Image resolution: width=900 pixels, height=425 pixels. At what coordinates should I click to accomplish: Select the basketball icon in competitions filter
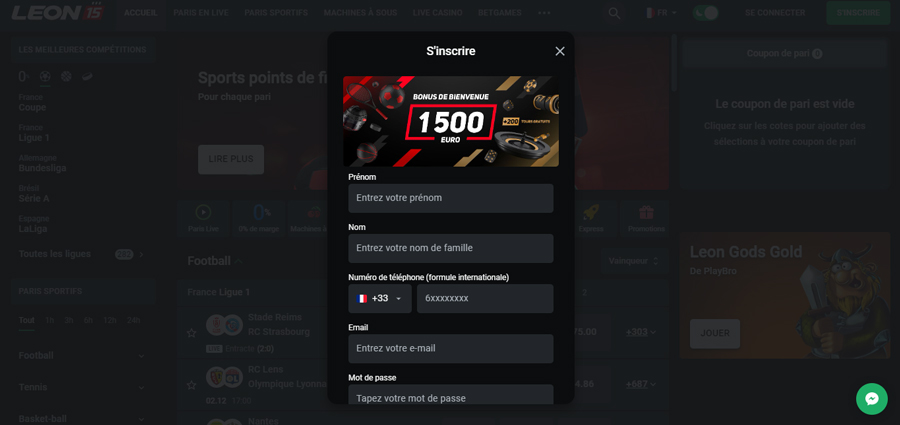pyautogui.click(x=66, y=76)
